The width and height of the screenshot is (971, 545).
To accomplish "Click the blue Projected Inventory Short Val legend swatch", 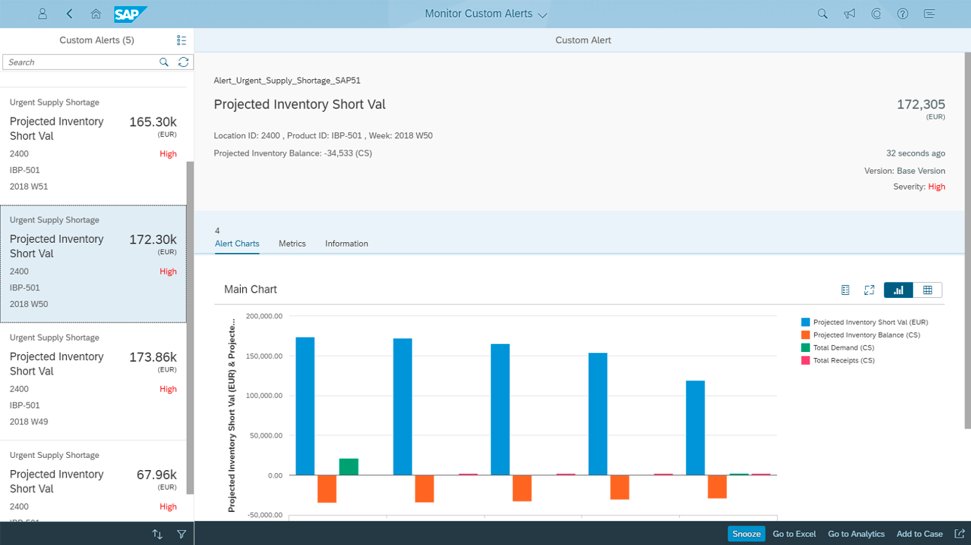I will (x=806, y=322).
